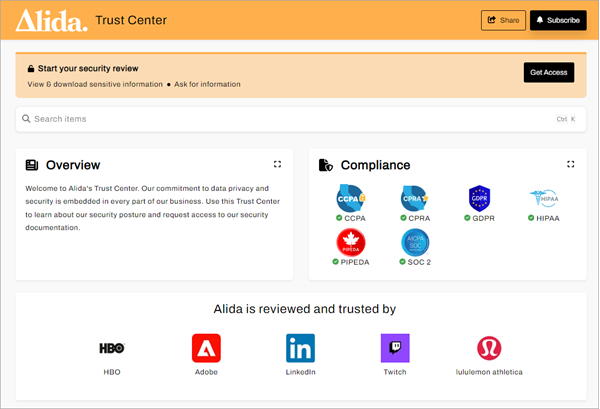The width and height of the screenshot is (600, 409).
Task: Focus the Search items field
Action: coord(301,119)
